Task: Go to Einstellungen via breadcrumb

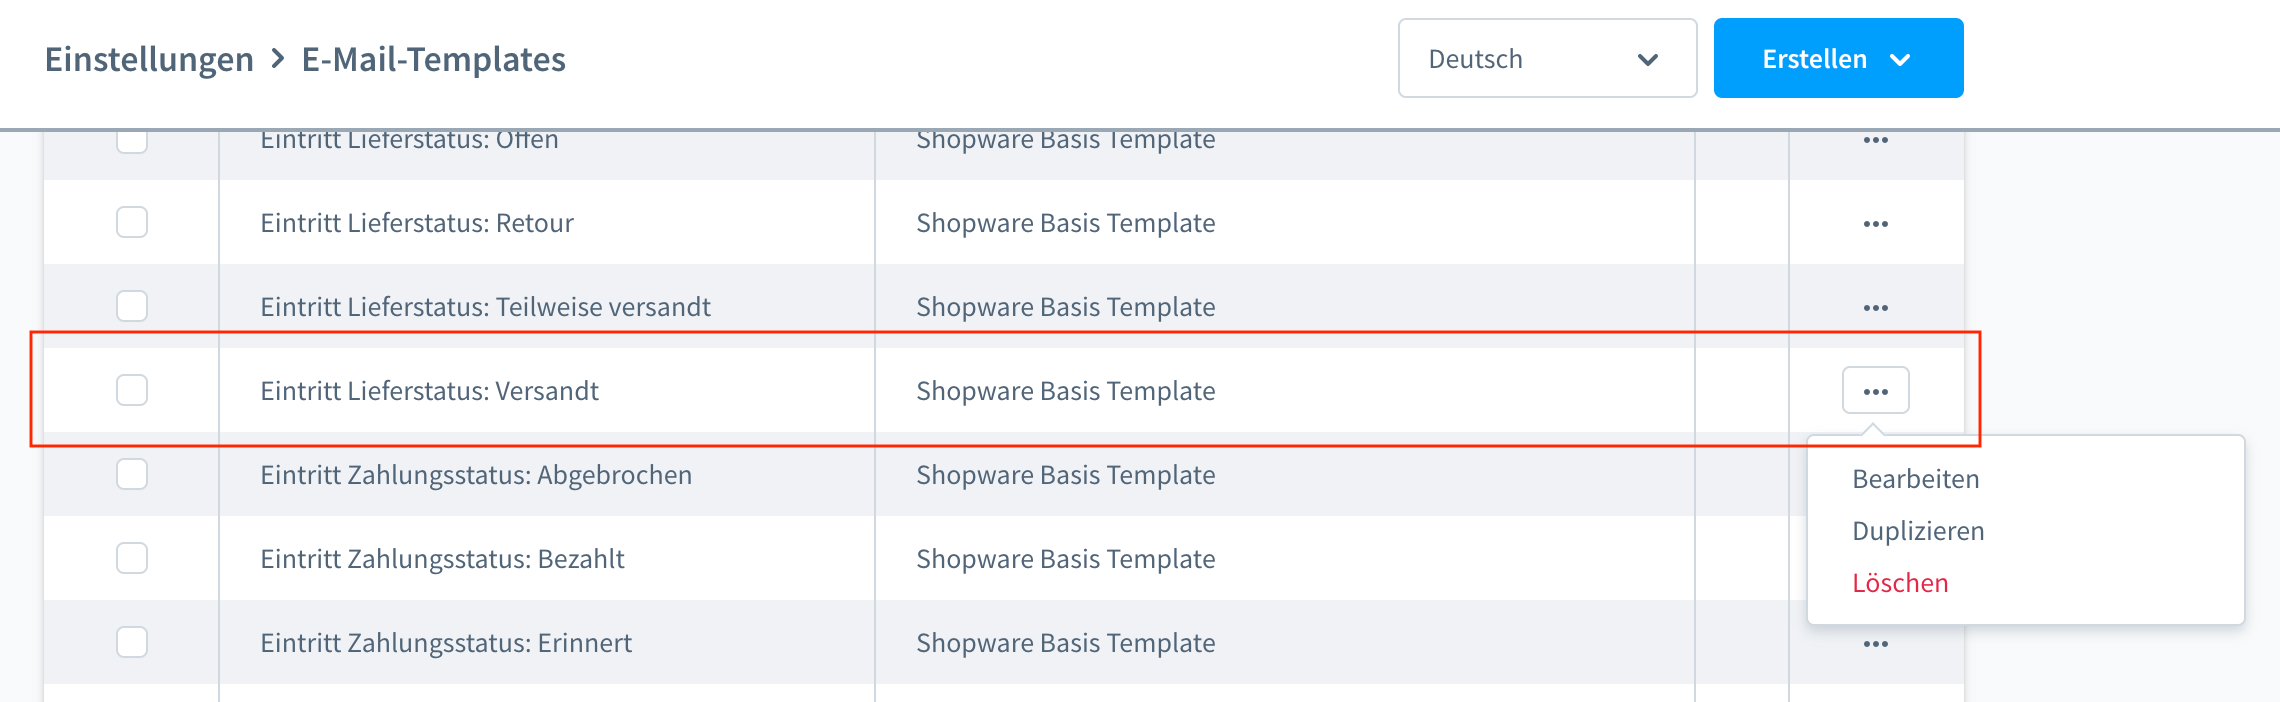Action: click(x=149, y=59)
